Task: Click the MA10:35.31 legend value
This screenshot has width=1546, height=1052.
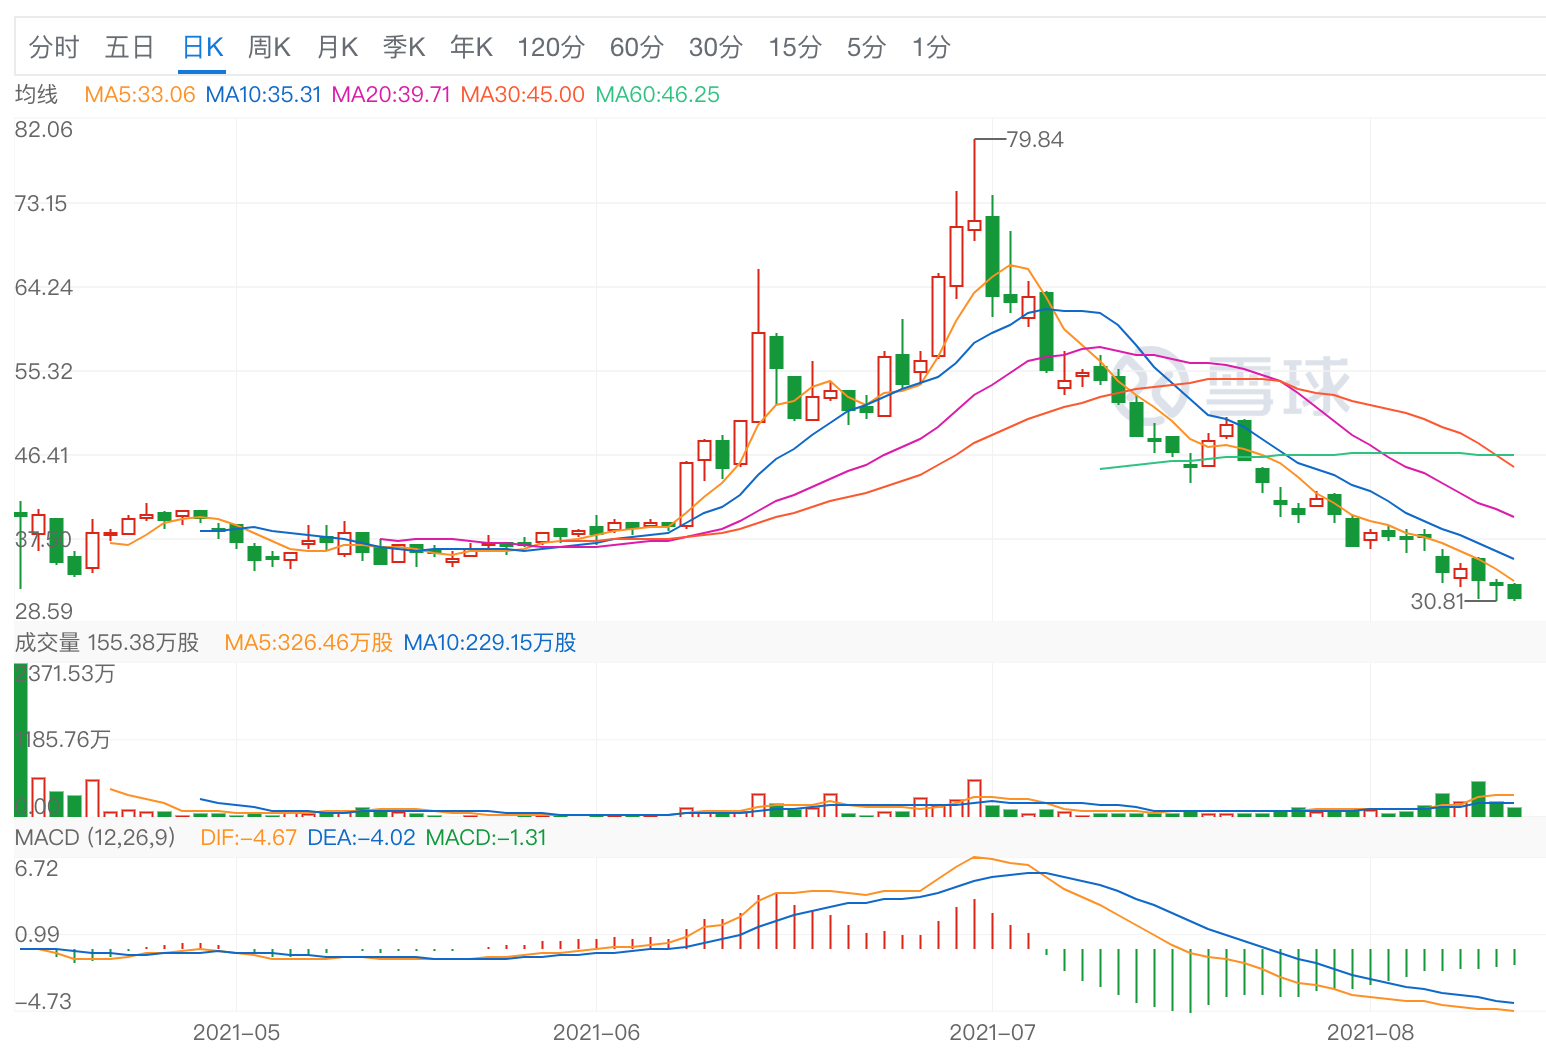Action: [x=263, y=95]
